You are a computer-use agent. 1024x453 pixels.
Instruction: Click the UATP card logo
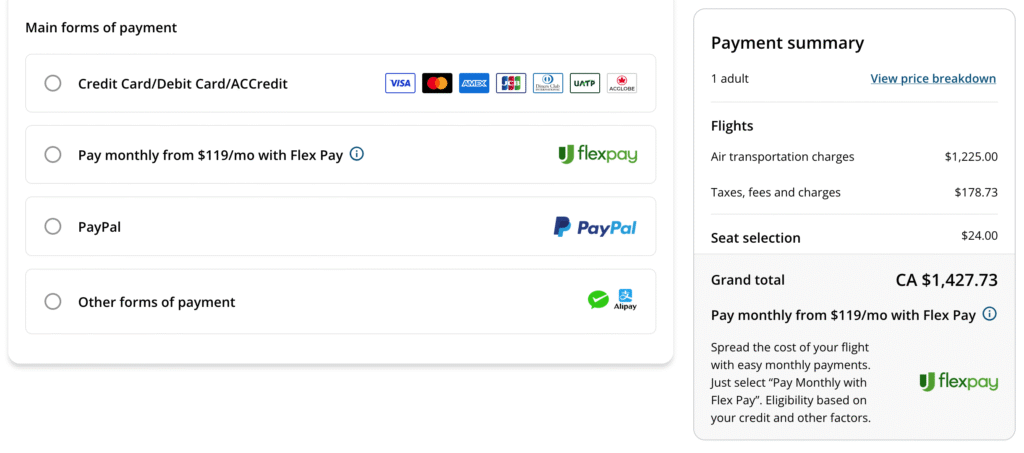(x=585, y=84)
